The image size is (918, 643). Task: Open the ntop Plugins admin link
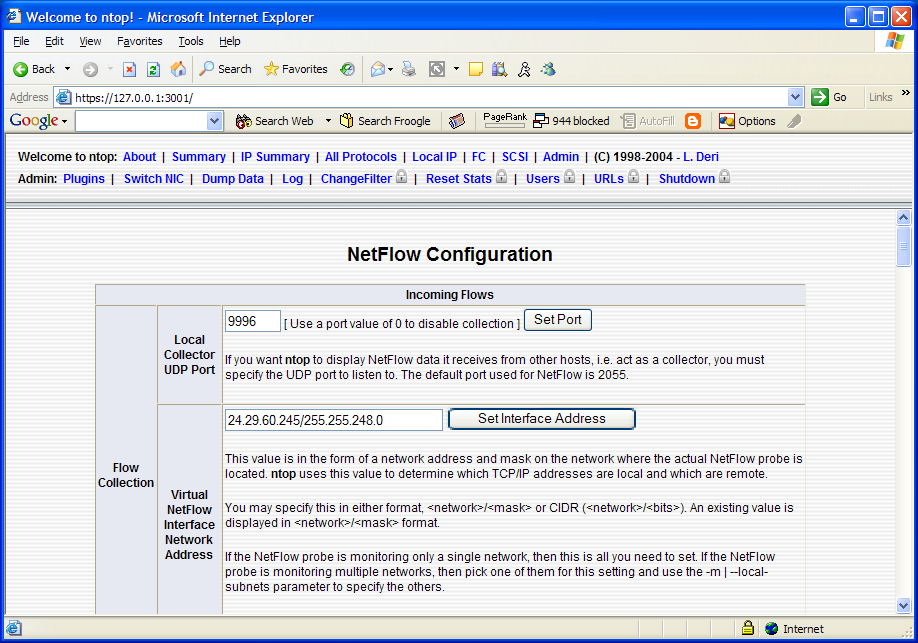(x=84, y=178)
